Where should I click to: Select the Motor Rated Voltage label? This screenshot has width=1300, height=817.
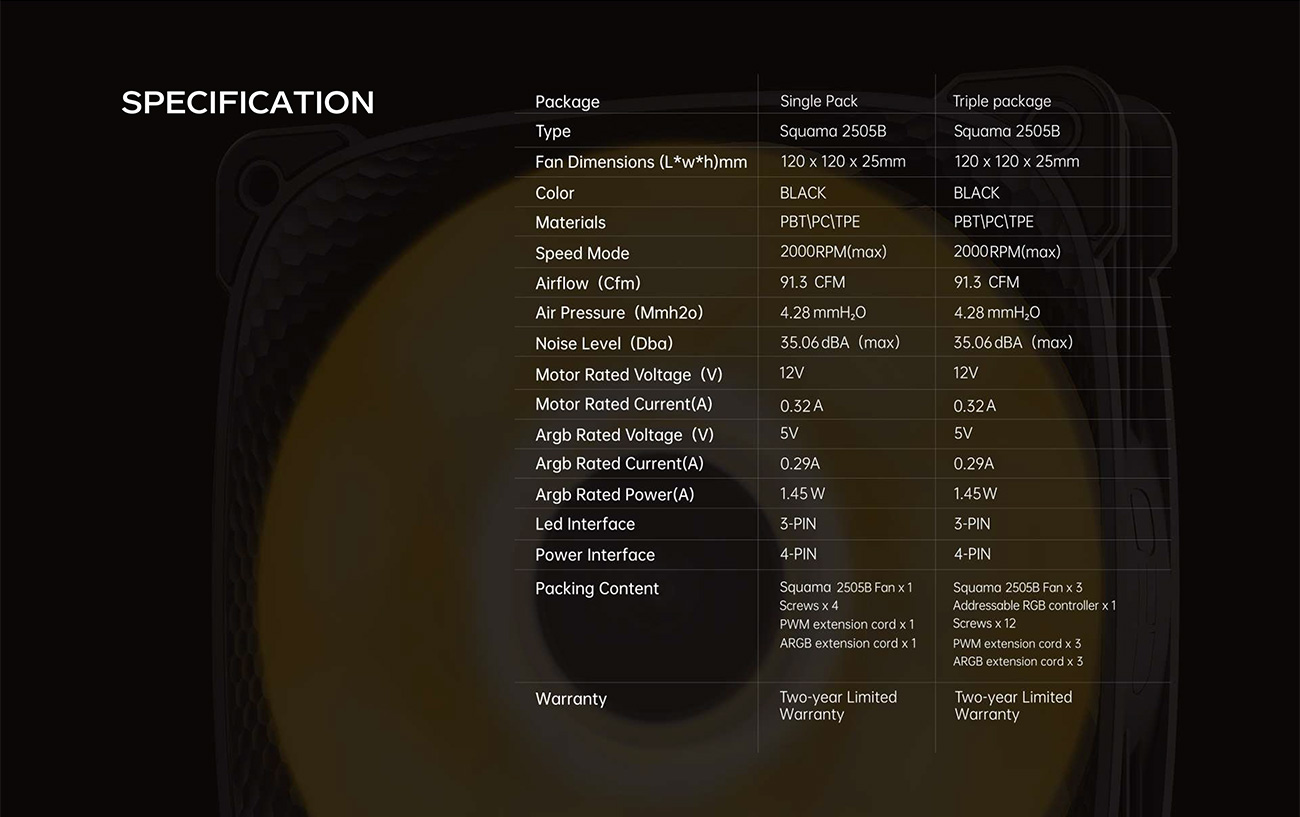tap(628, 374)
